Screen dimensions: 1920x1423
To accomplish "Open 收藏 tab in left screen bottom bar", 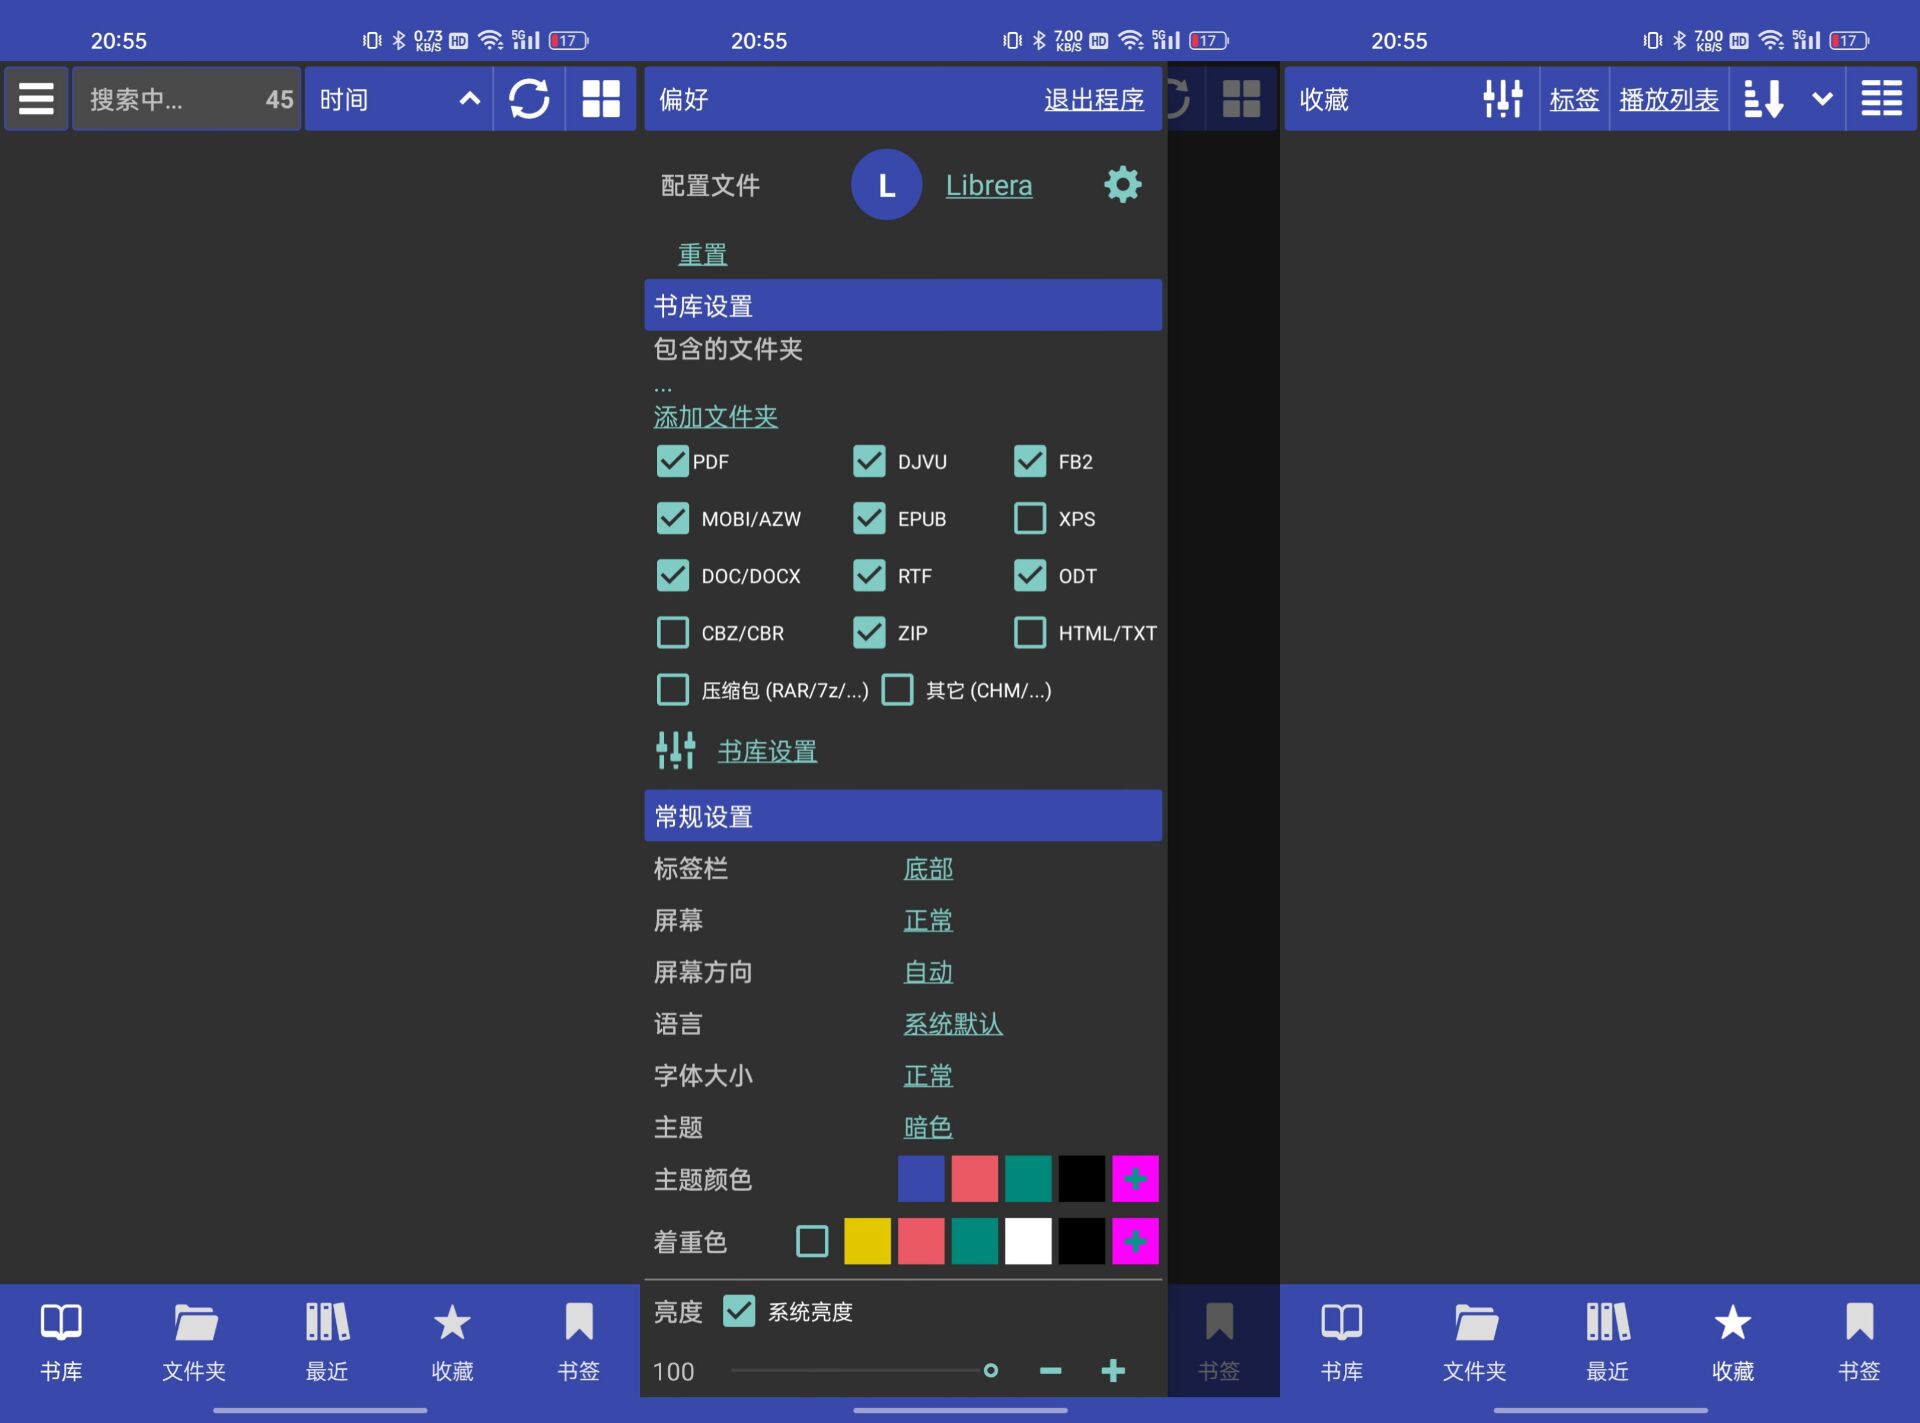I will click(452, 1342).
